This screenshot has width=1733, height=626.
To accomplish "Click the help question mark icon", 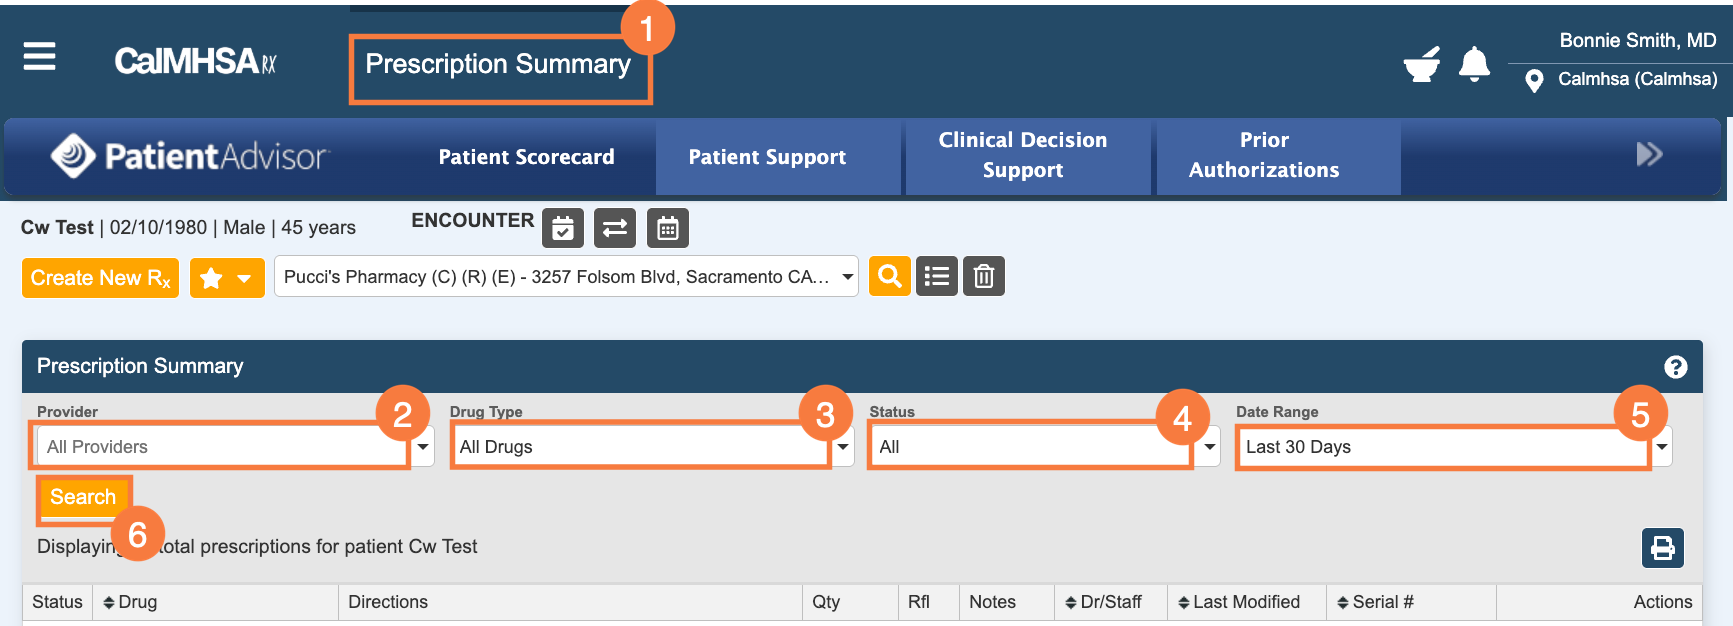I will [1676, 367].
